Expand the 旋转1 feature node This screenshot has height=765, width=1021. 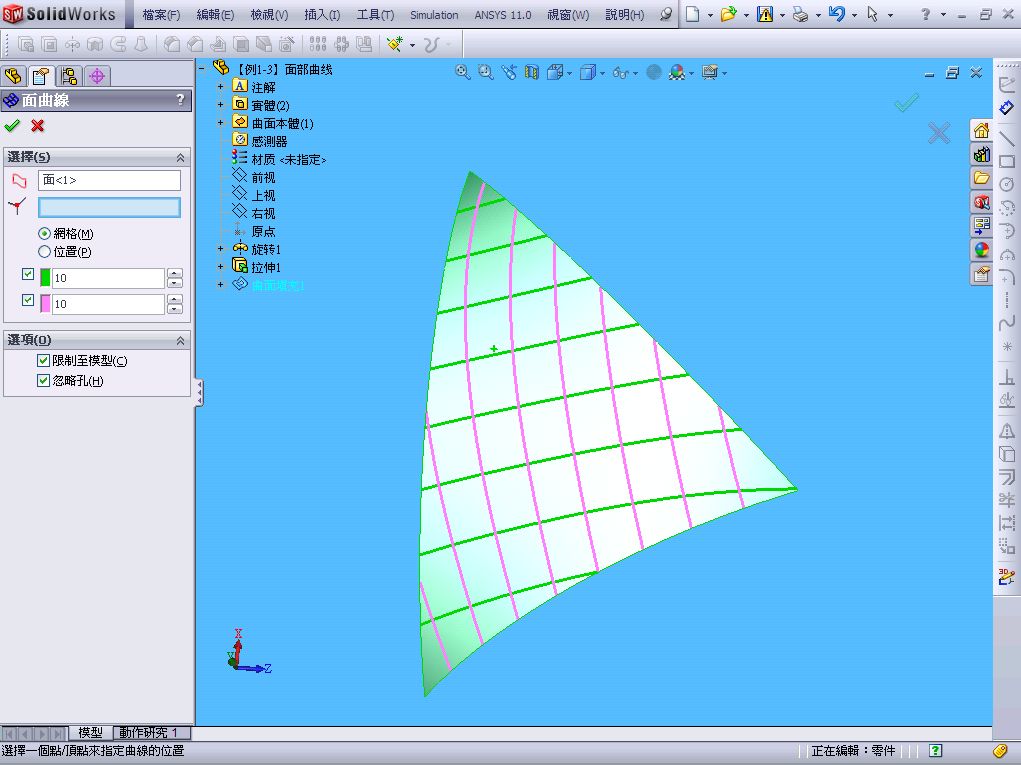(221, 249)
